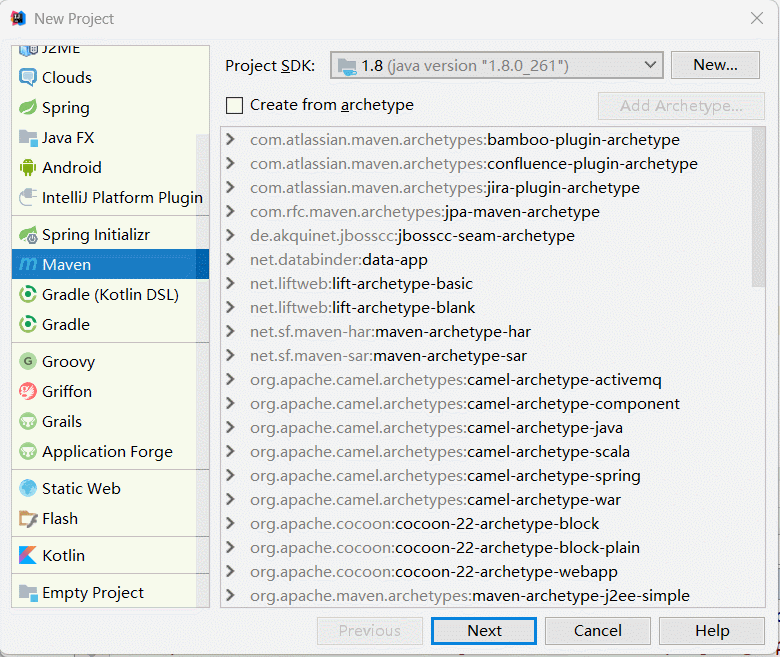
Task: Click the Maven 'm' icon
Action: [28, 265]
